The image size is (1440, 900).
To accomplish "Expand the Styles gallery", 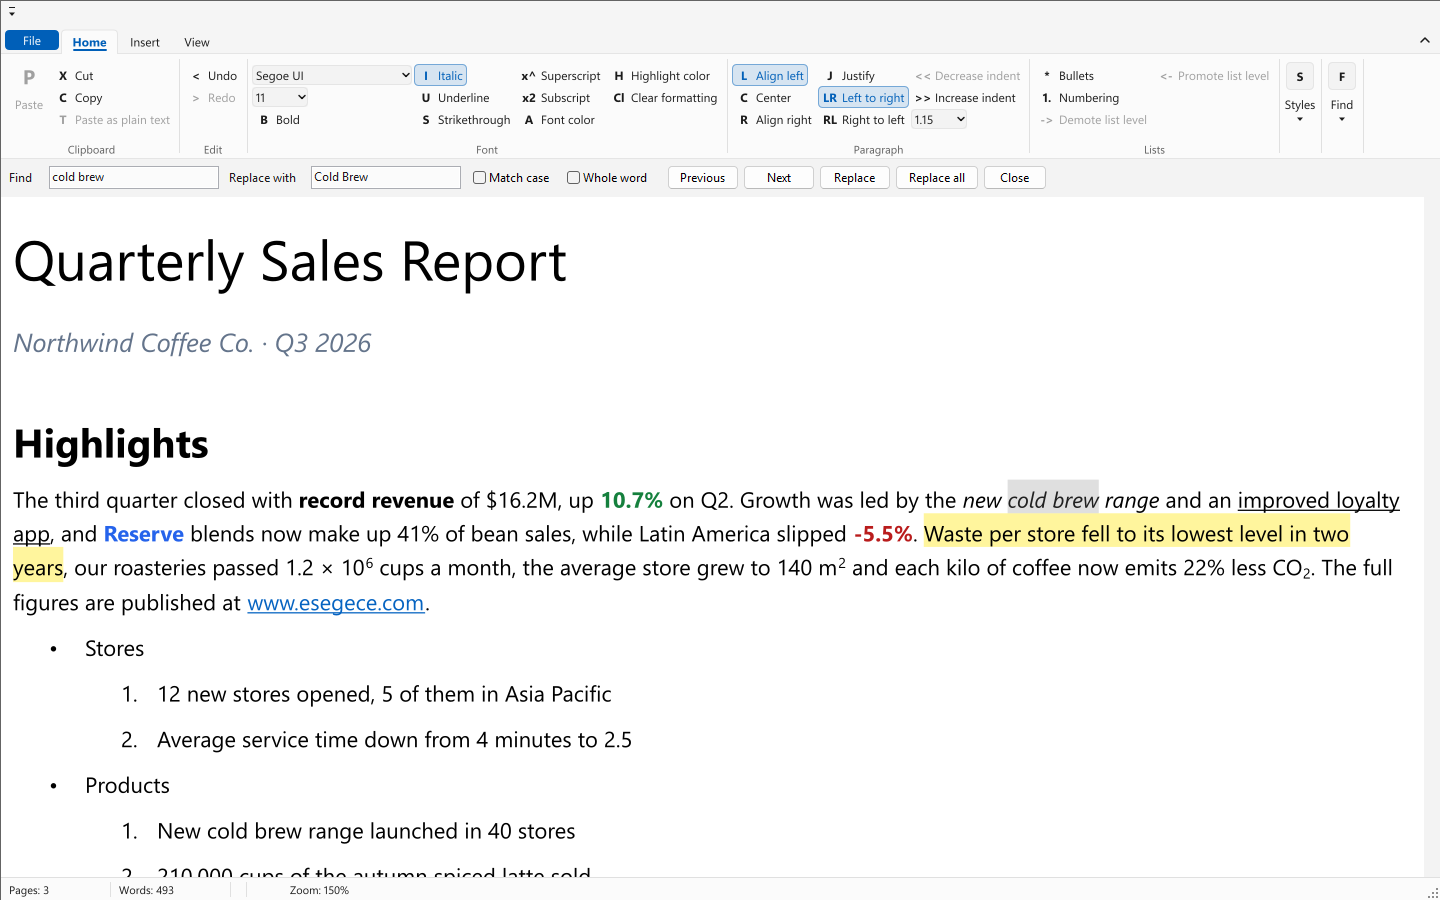I will pyautogui.click(x=1300, y=97).
